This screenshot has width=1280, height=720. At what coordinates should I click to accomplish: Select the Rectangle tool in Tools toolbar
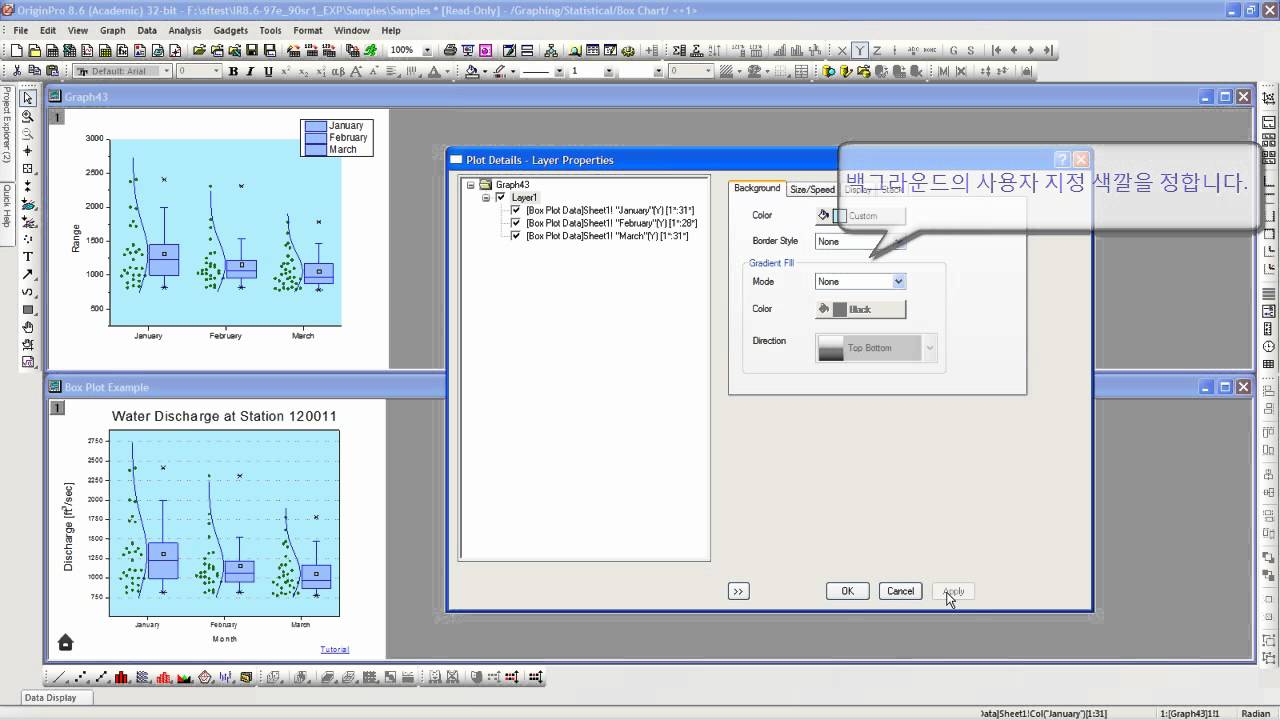click(28, 309)
